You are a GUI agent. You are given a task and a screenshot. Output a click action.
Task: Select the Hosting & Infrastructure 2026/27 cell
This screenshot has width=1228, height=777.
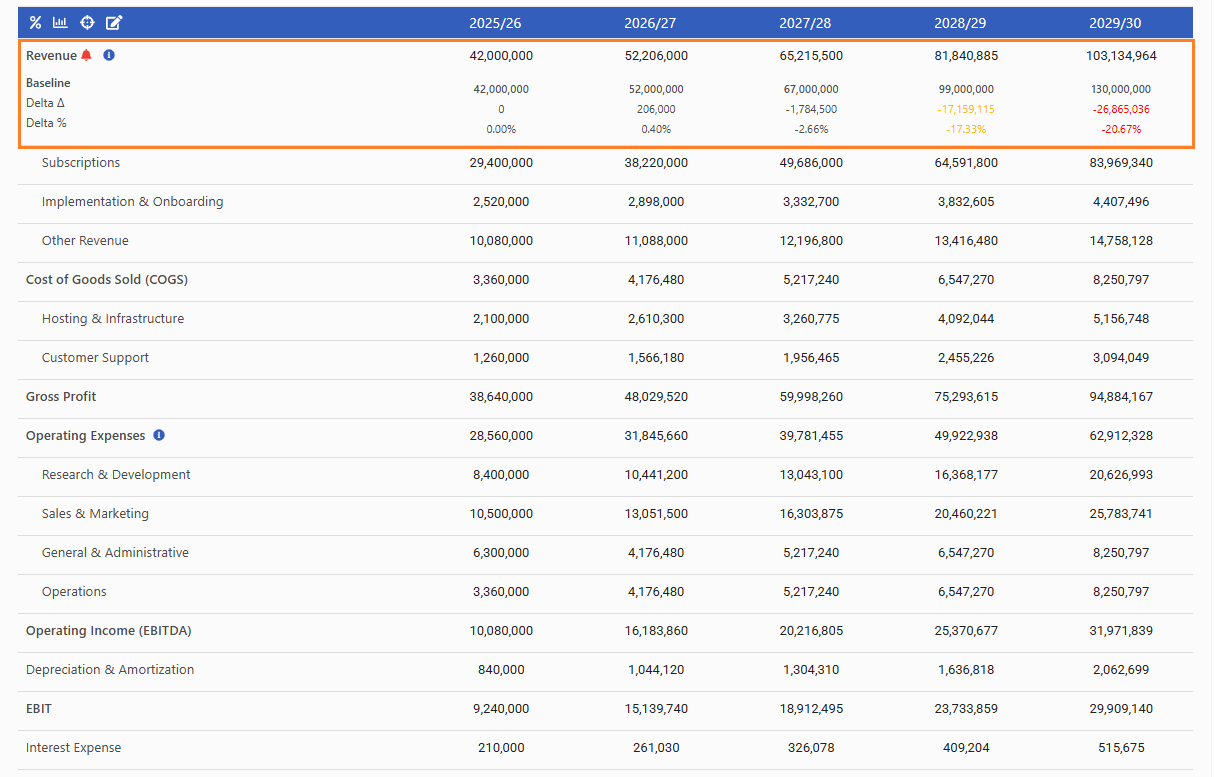[x=655, y=319]
